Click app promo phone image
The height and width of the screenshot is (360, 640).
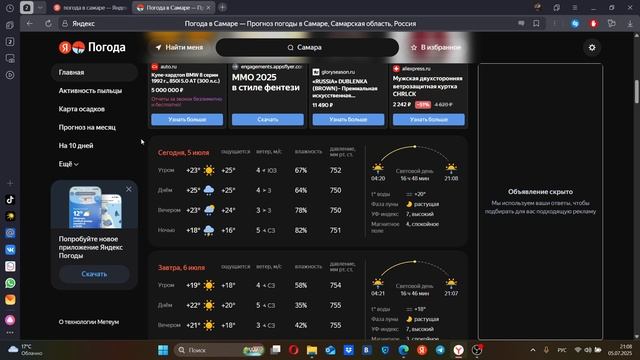point(95,207)
